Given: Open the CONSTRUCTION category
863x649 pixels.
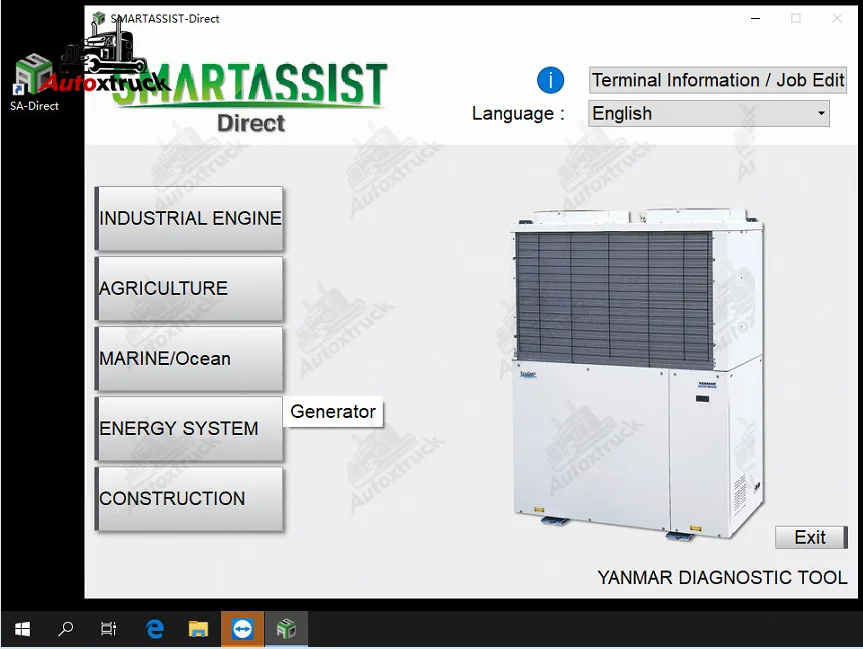Looking at the screenshot, I should pos(189,499).
